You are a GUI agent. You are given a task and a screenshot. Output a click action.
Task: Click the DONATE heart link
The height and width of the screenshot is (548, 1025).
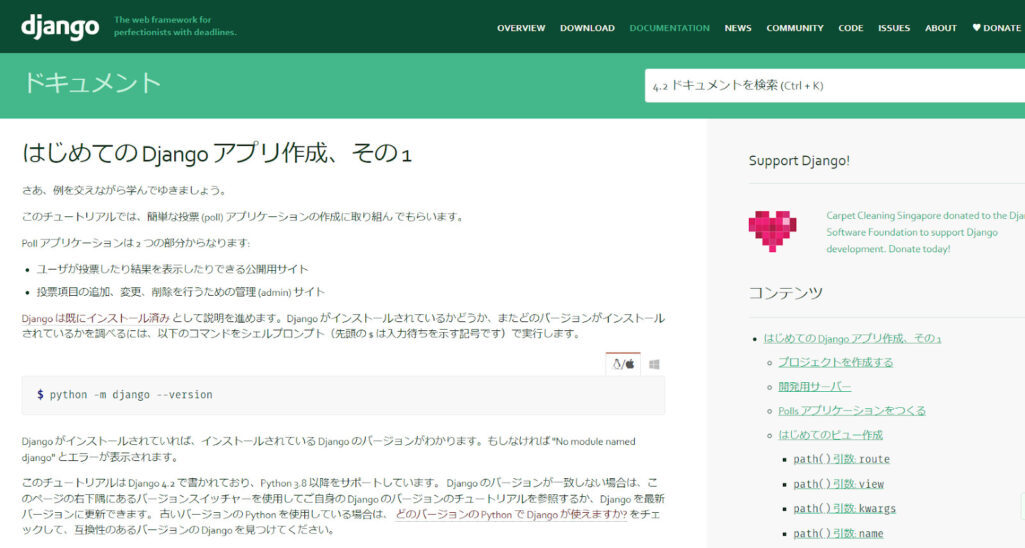pyautogui.click(x=996, y=28)
